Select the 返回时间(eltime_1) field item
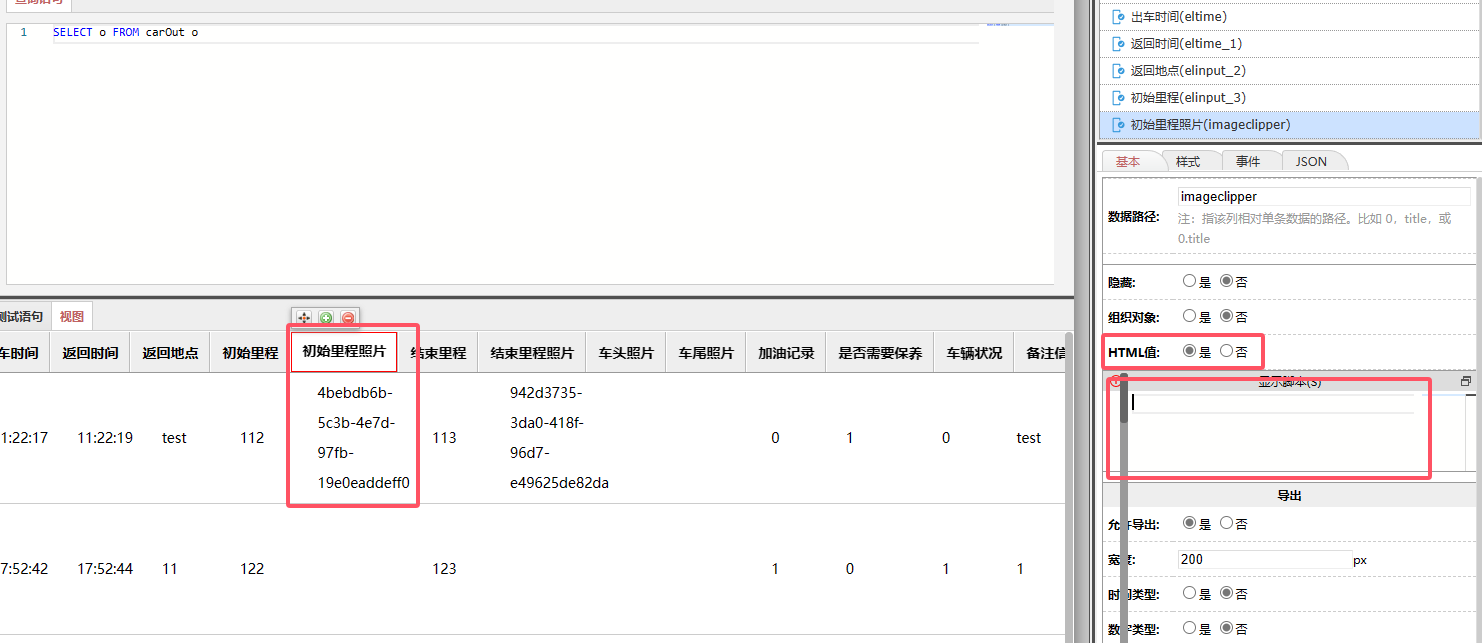The width and height of the screenshot is (1482, 643). click(1289, 44)
